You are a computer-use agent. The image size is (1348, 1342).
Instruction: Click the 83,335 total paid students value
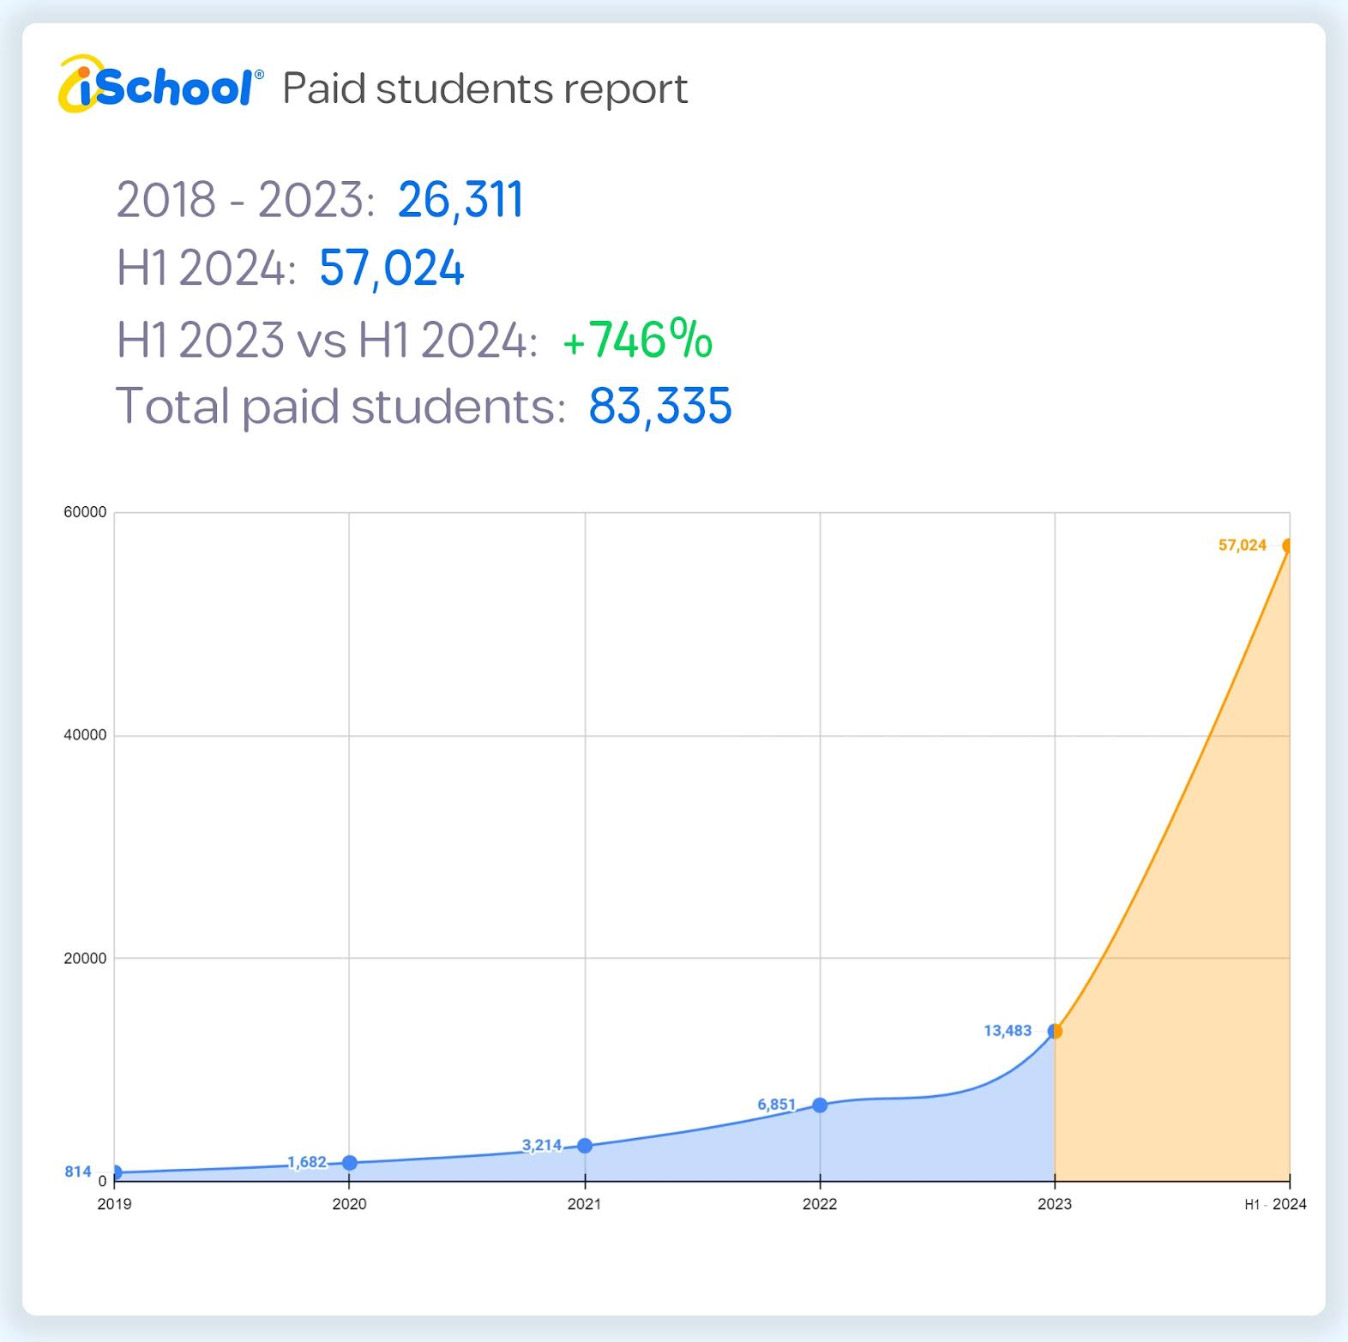(660, 406)
